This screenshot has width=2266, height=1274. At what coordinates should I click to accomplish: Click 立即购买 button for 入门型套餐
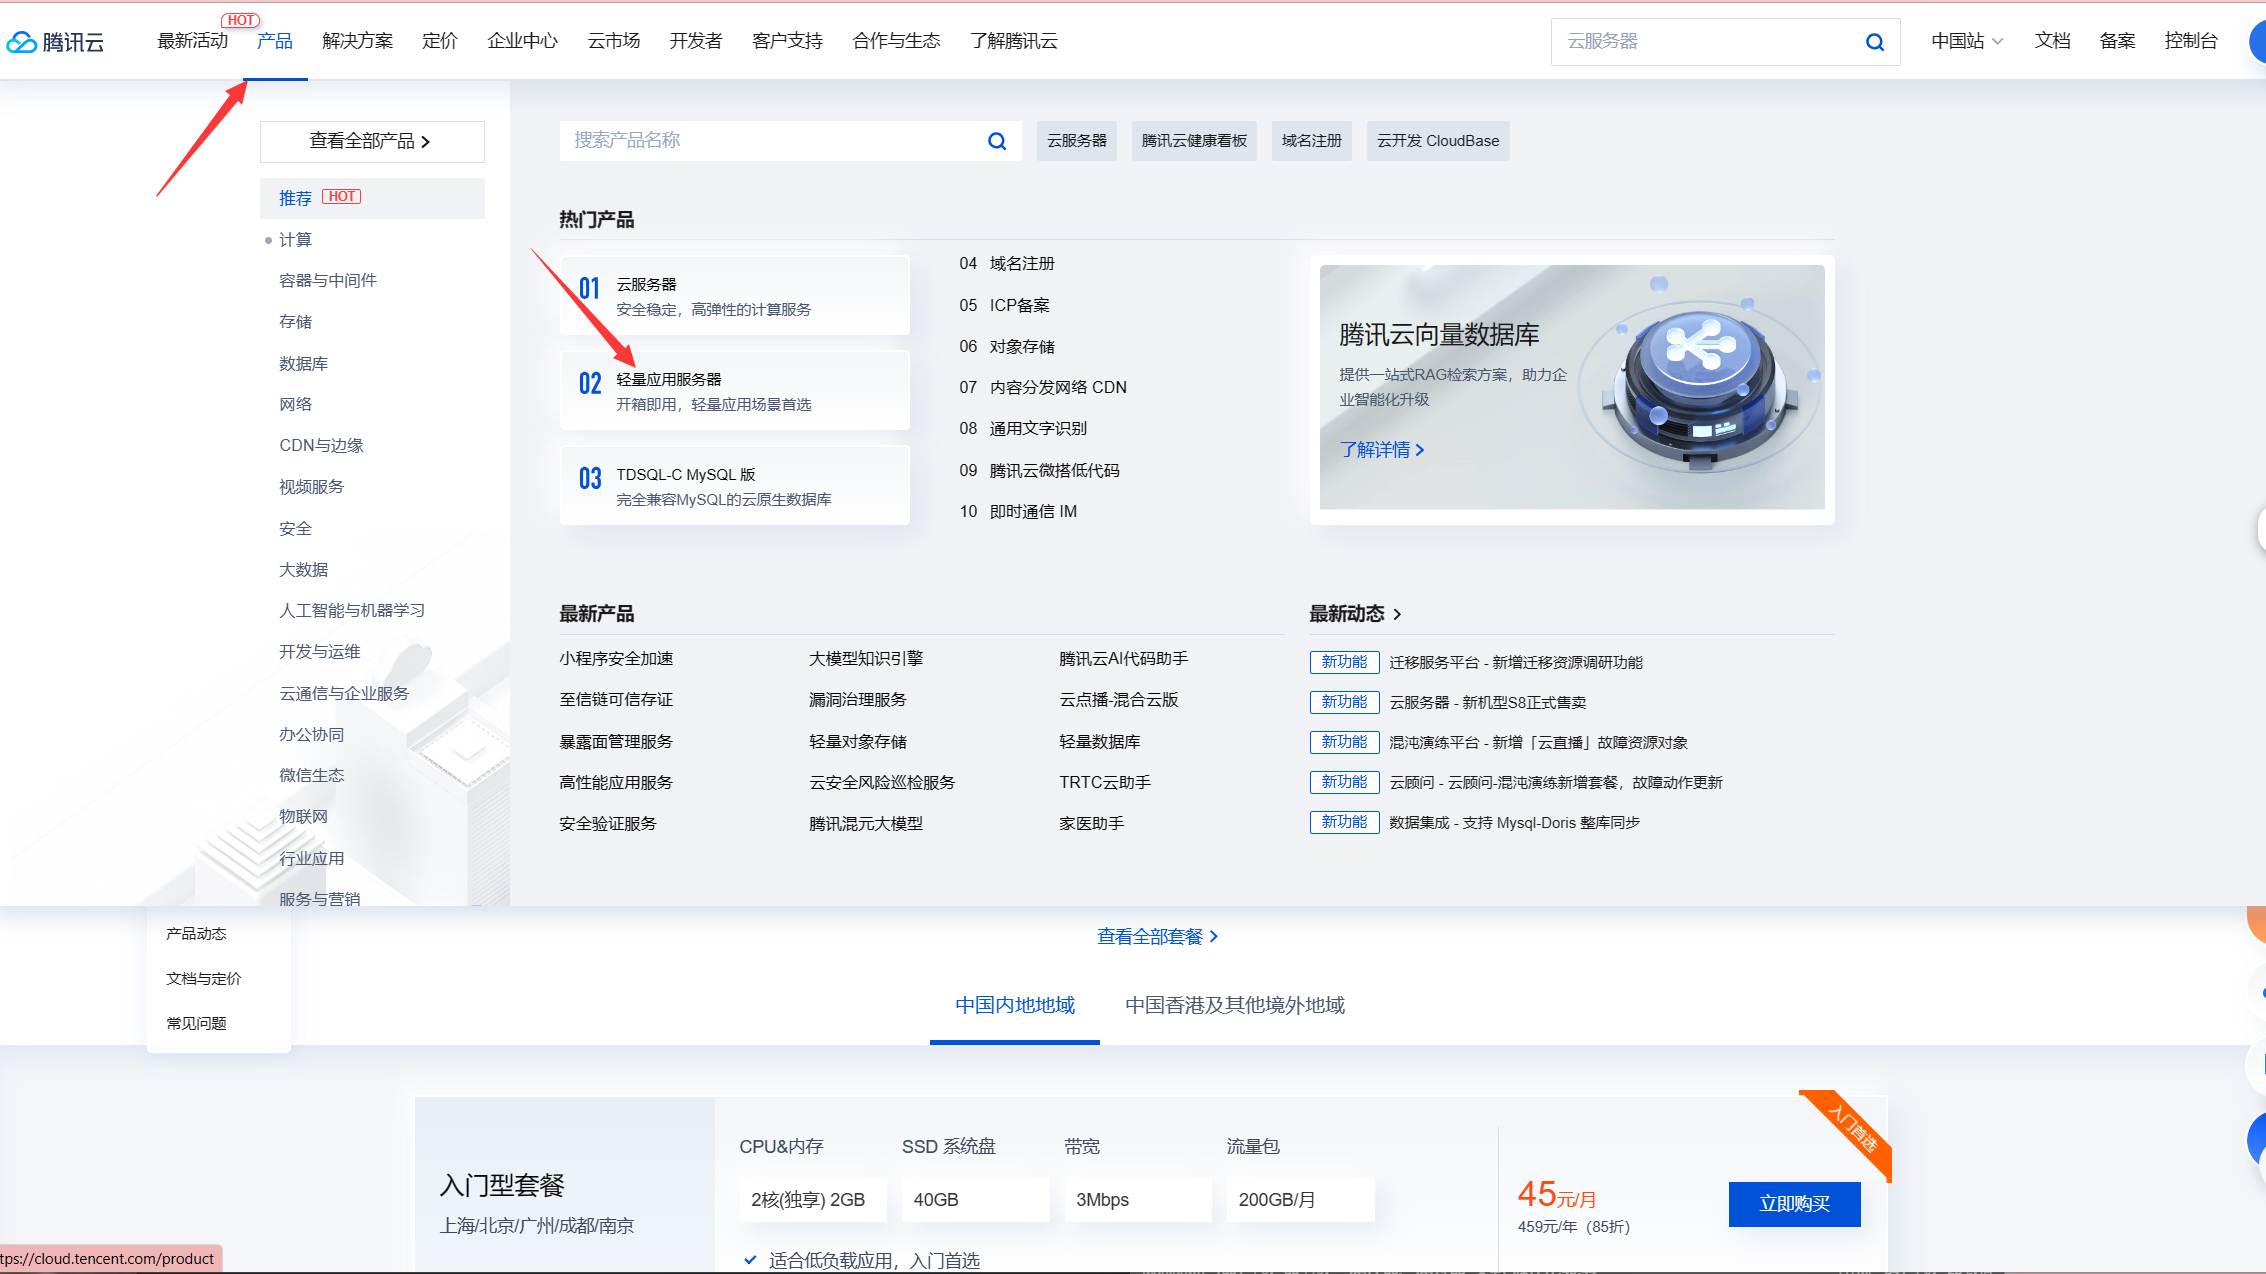coord(1795,1205)
